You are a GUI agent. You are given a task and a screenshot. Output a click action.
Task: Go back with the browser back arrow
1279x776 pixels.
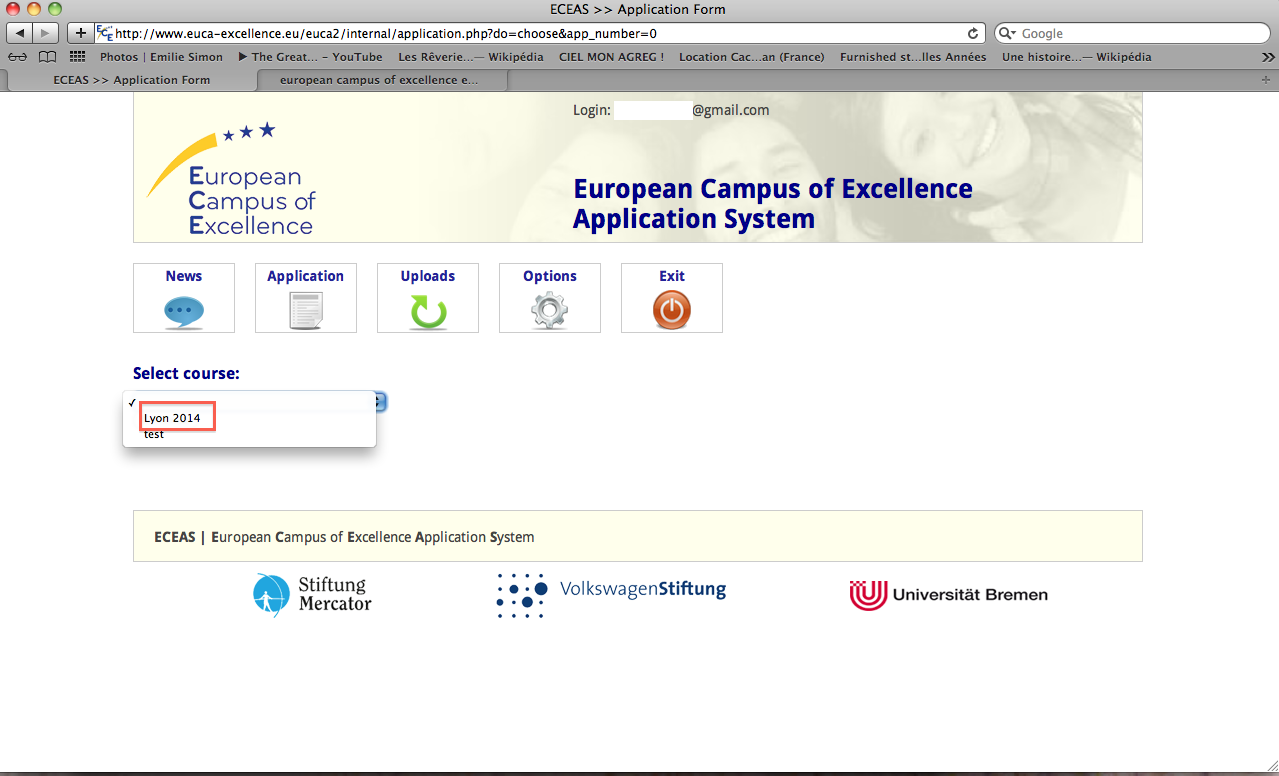click(19, 33)
